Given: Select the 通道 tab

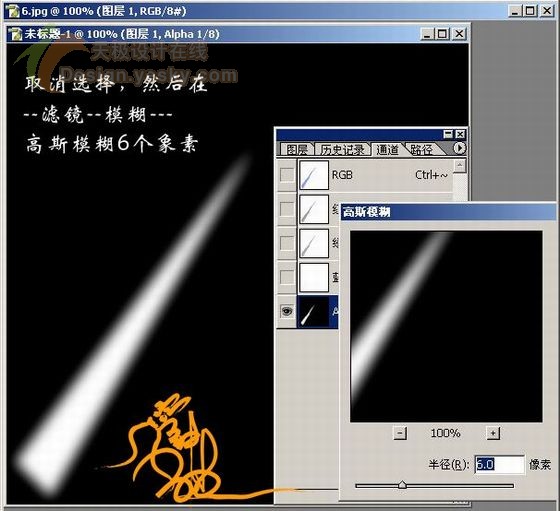Looking at the screenshot, I should [387, 149].
